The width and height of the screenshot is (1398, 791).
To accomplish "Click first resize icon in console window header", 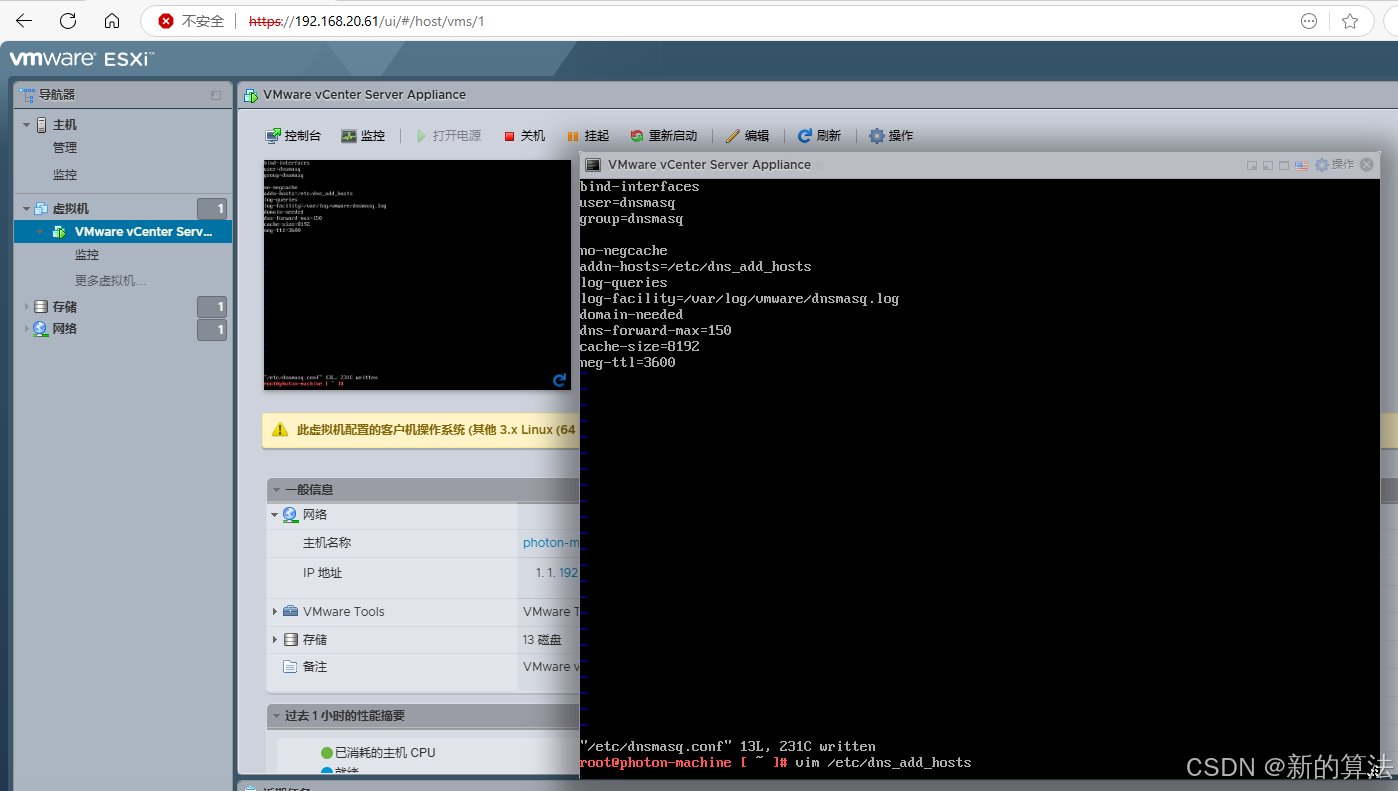I will (x=1251, y=165).
